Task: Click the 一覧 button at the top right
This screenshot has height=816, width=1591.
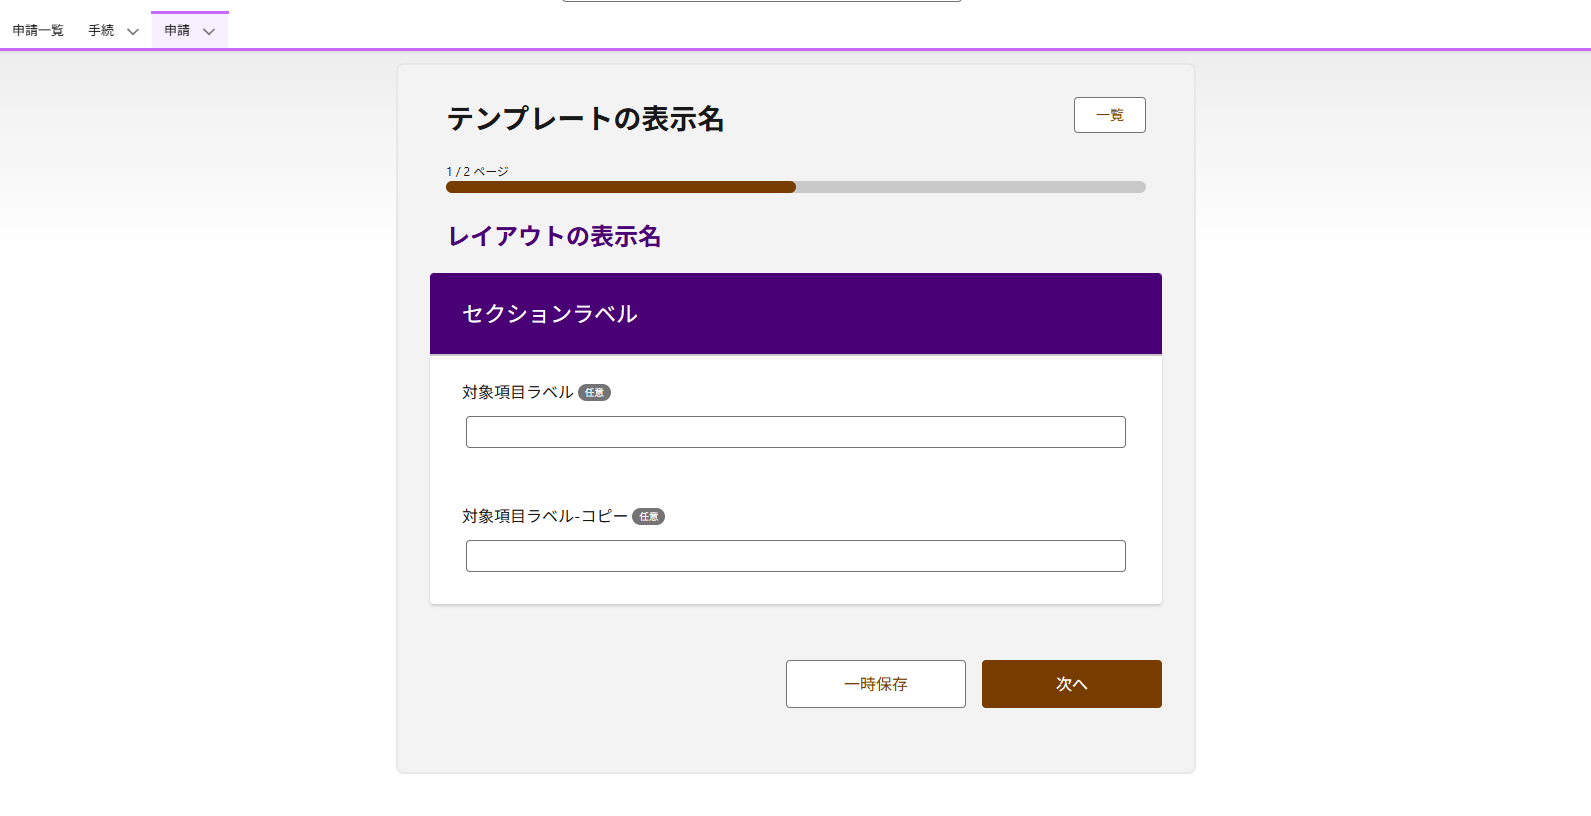Action: [1109, 115]
